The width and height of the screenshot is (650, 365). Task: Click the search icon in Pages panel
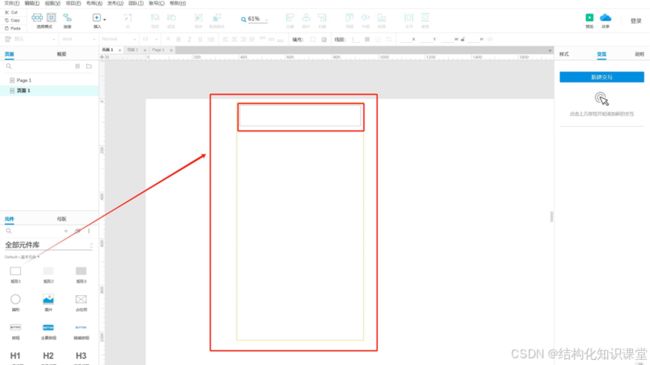pos(9,66)
